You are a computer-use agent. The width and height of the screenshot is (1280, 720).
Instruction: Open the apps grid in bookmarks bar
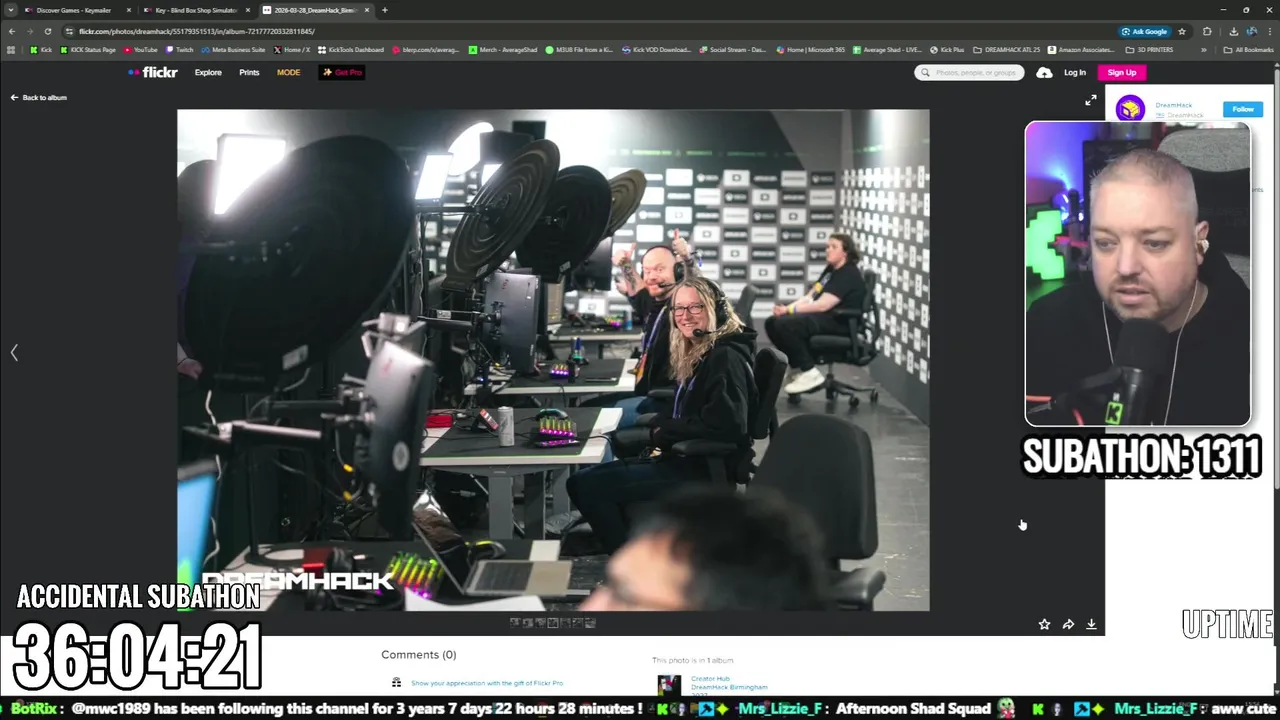pos(12,49)
